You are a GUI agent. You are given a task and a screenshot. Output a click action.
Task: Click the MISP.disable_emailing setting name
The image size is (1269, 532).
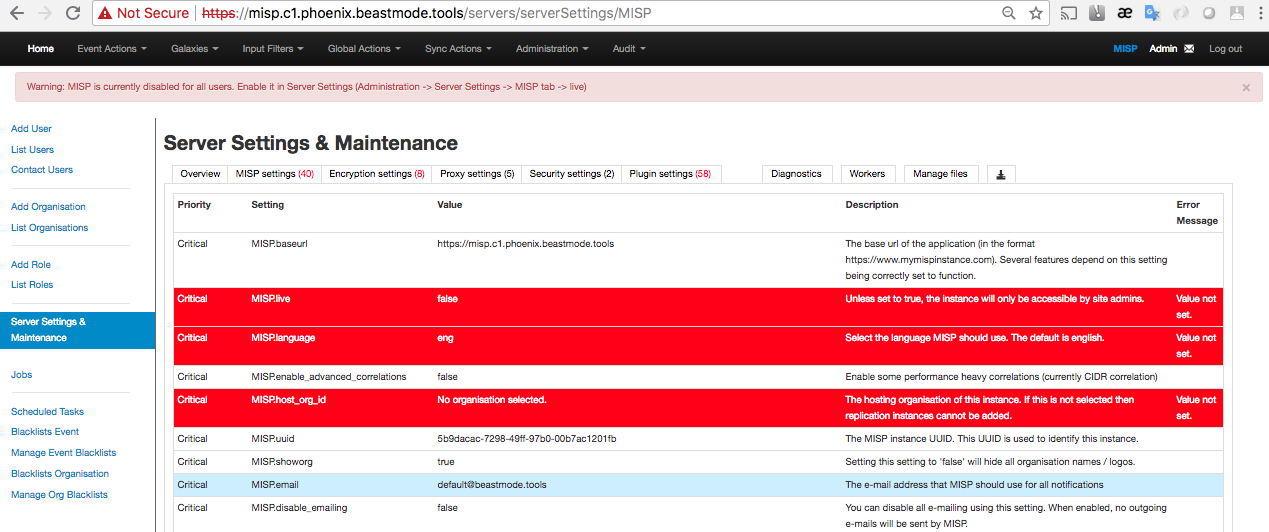point(299,508)
